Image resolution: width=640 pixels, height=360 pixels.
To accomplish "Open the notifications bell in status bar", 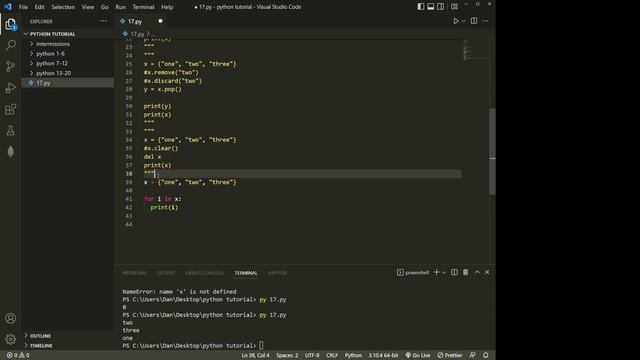I will click(x=486, y=355).
